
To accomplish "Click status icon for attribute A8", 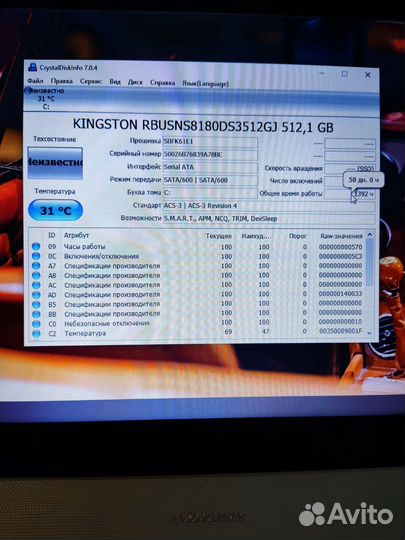I will tap(36, 275).
